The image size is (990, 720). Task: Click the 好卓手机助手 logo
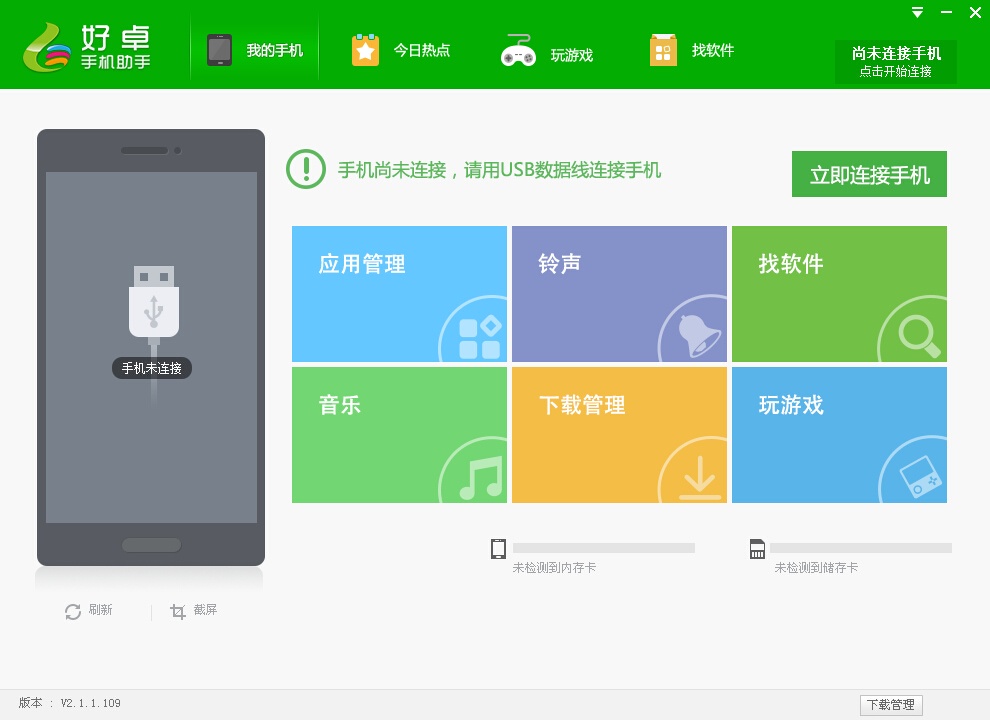[x=87, y=47]
